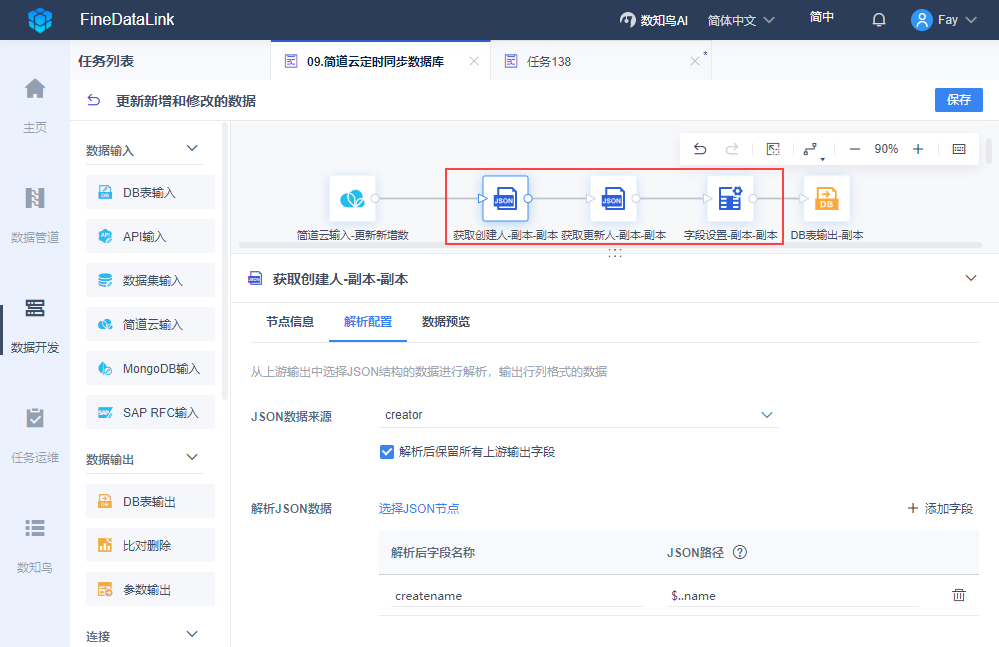Open 数据管道 in the sidebar
999x647 pixels.
(x=35, y=215)
